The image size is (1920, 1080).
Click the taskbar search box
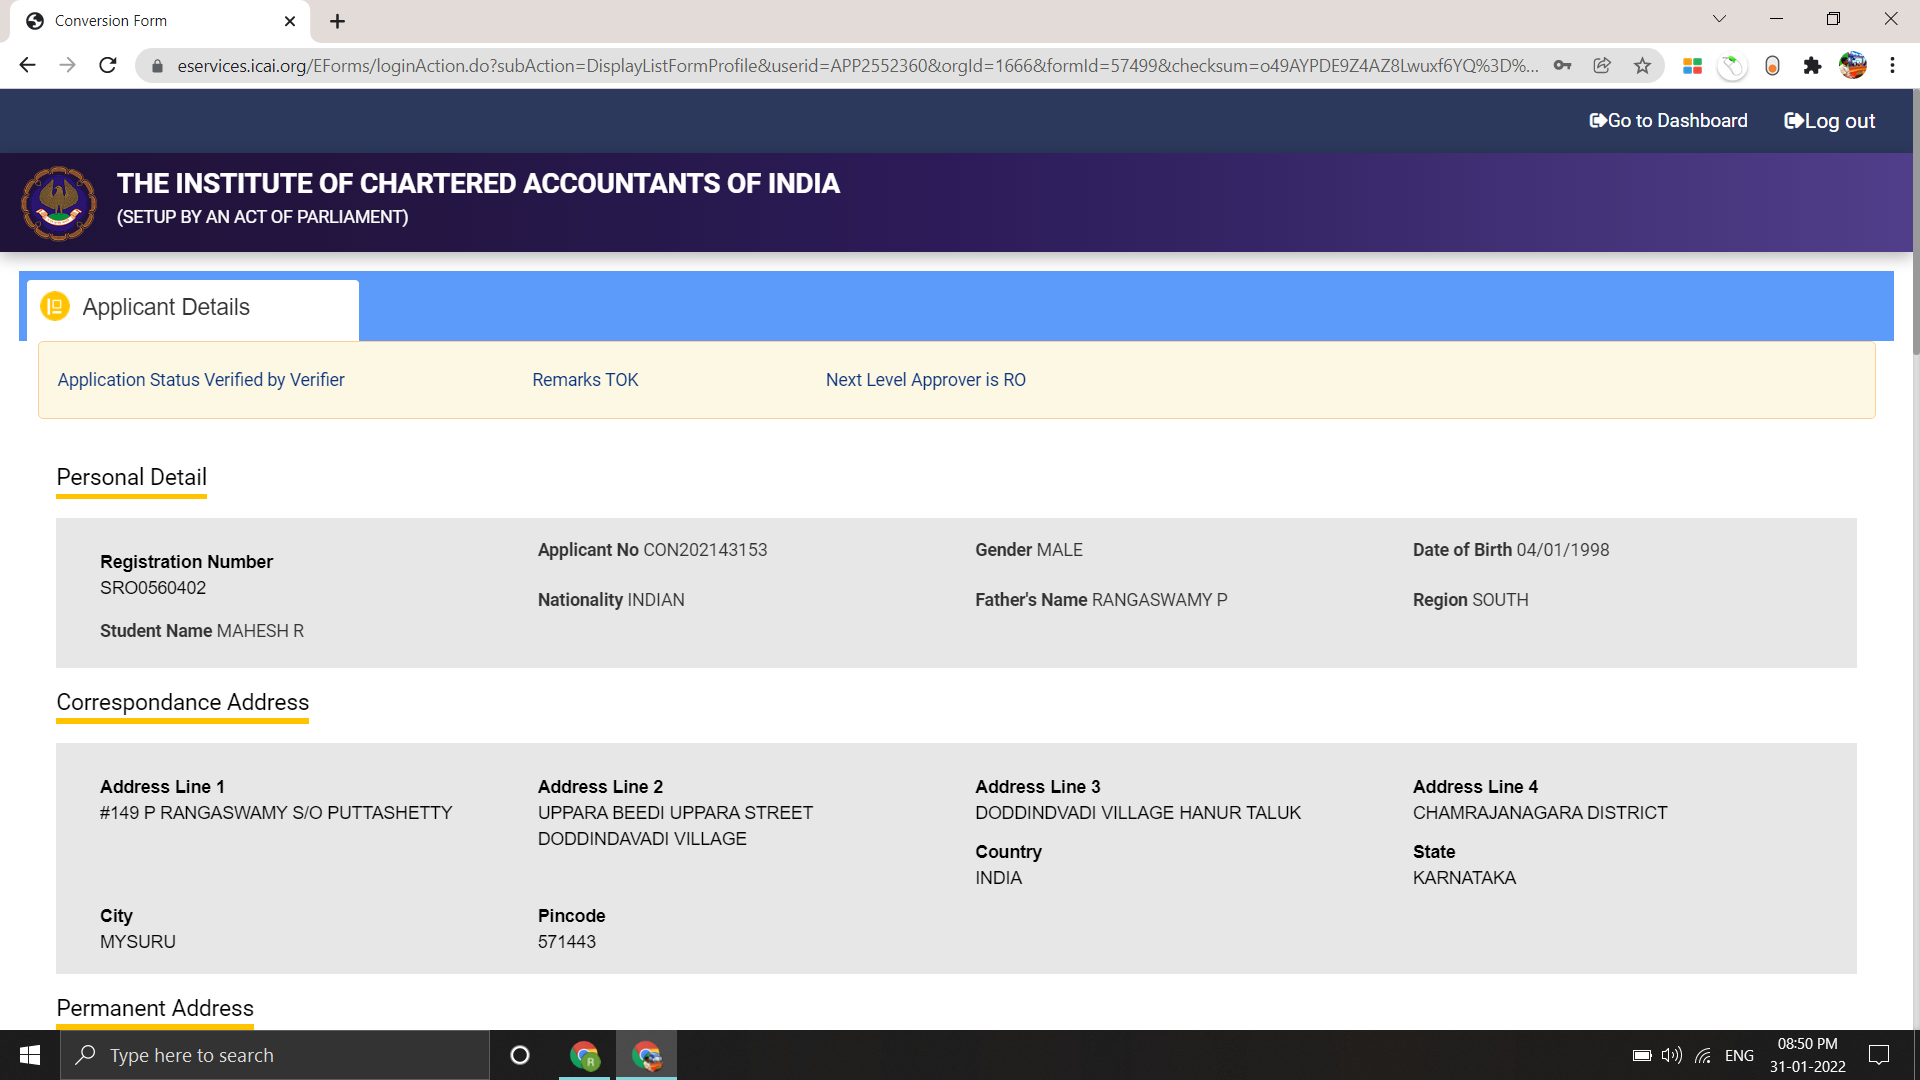[x=275, y=1055]
